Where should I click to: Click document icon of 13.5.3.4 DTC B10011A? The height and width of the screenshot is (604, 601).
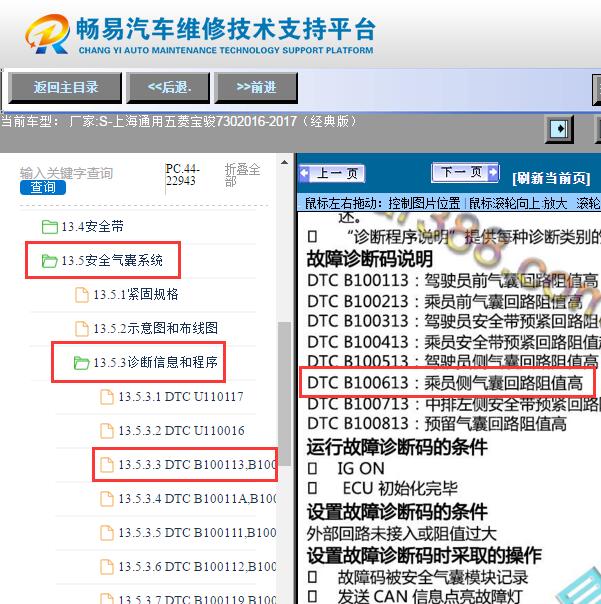pyautogui.click(x=107, y=499)
